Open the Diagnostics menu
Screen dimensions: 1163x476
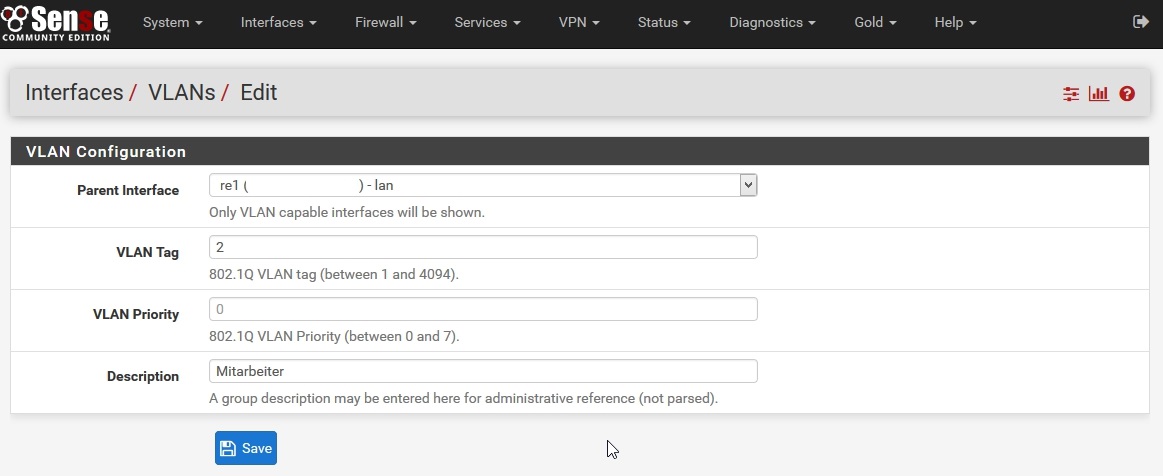point(772,22)
